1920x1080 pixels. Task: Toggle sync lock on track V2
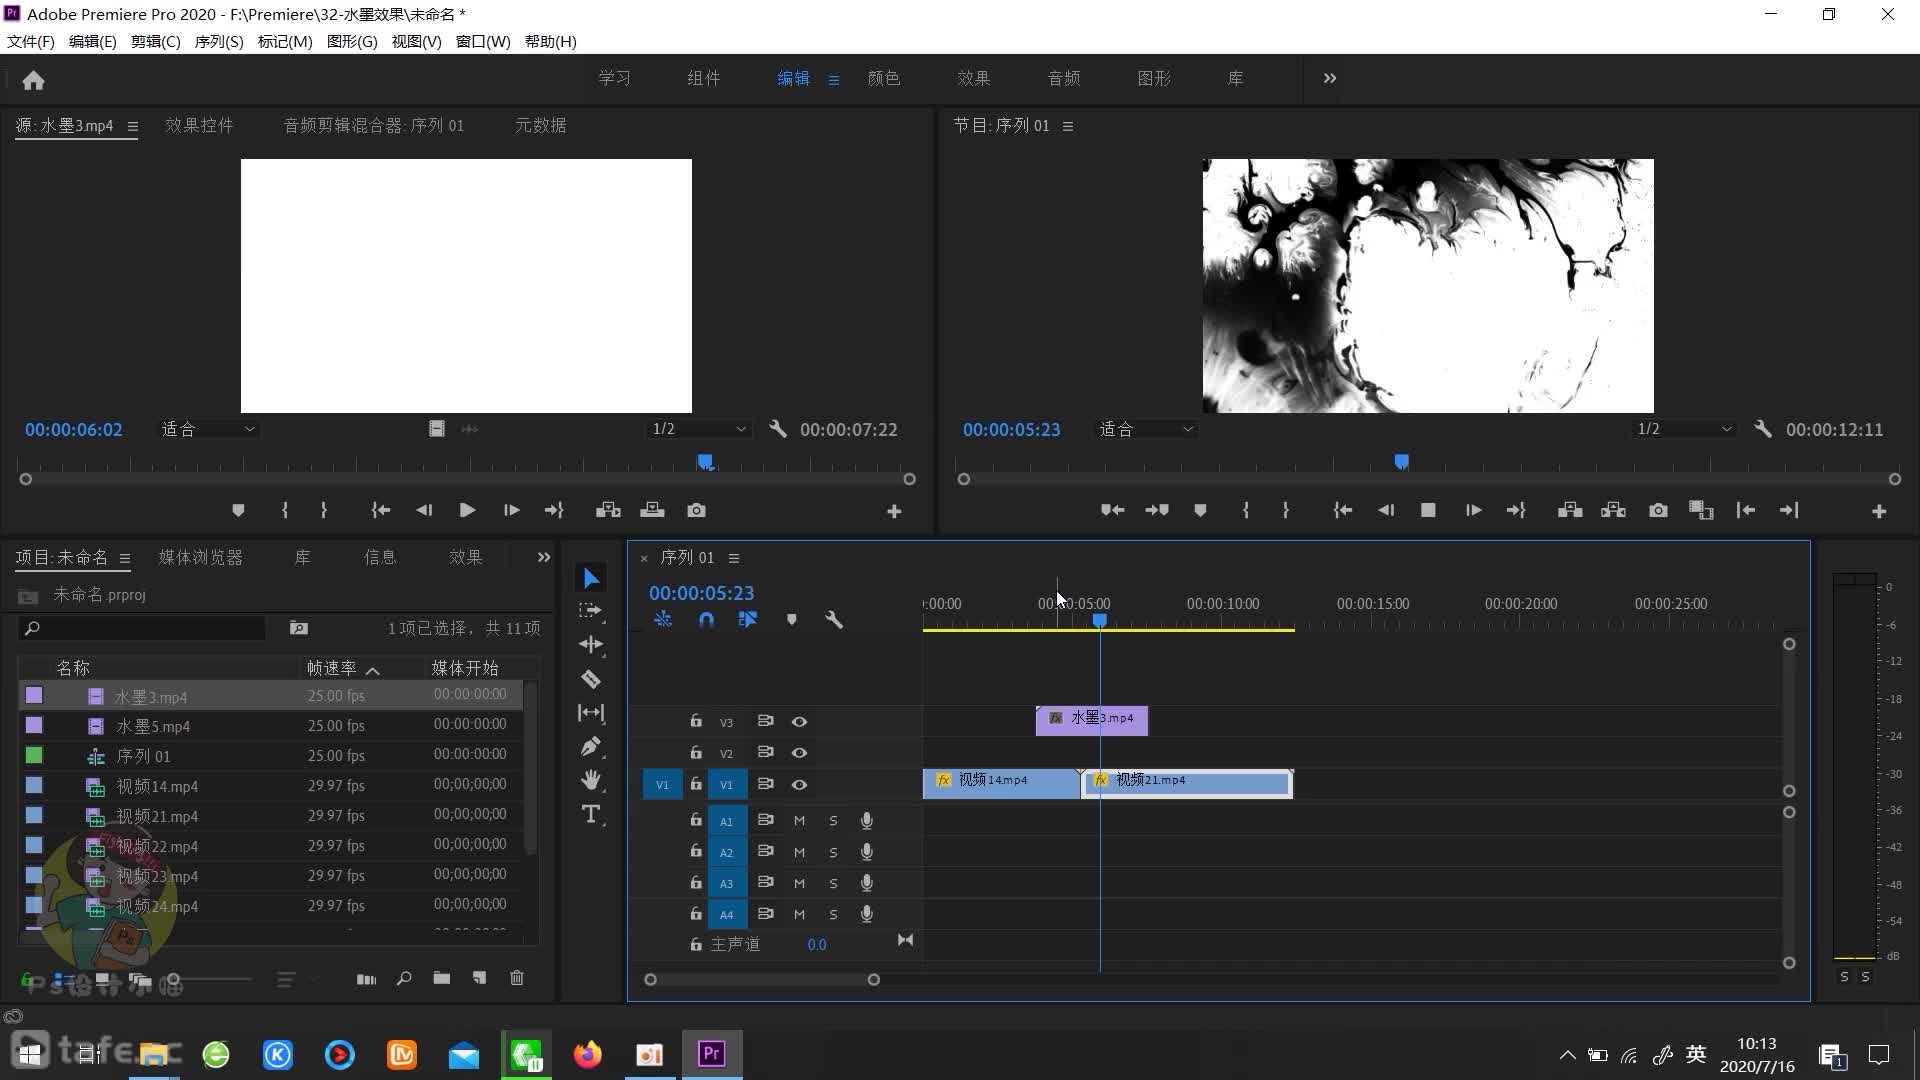(765, 752)
